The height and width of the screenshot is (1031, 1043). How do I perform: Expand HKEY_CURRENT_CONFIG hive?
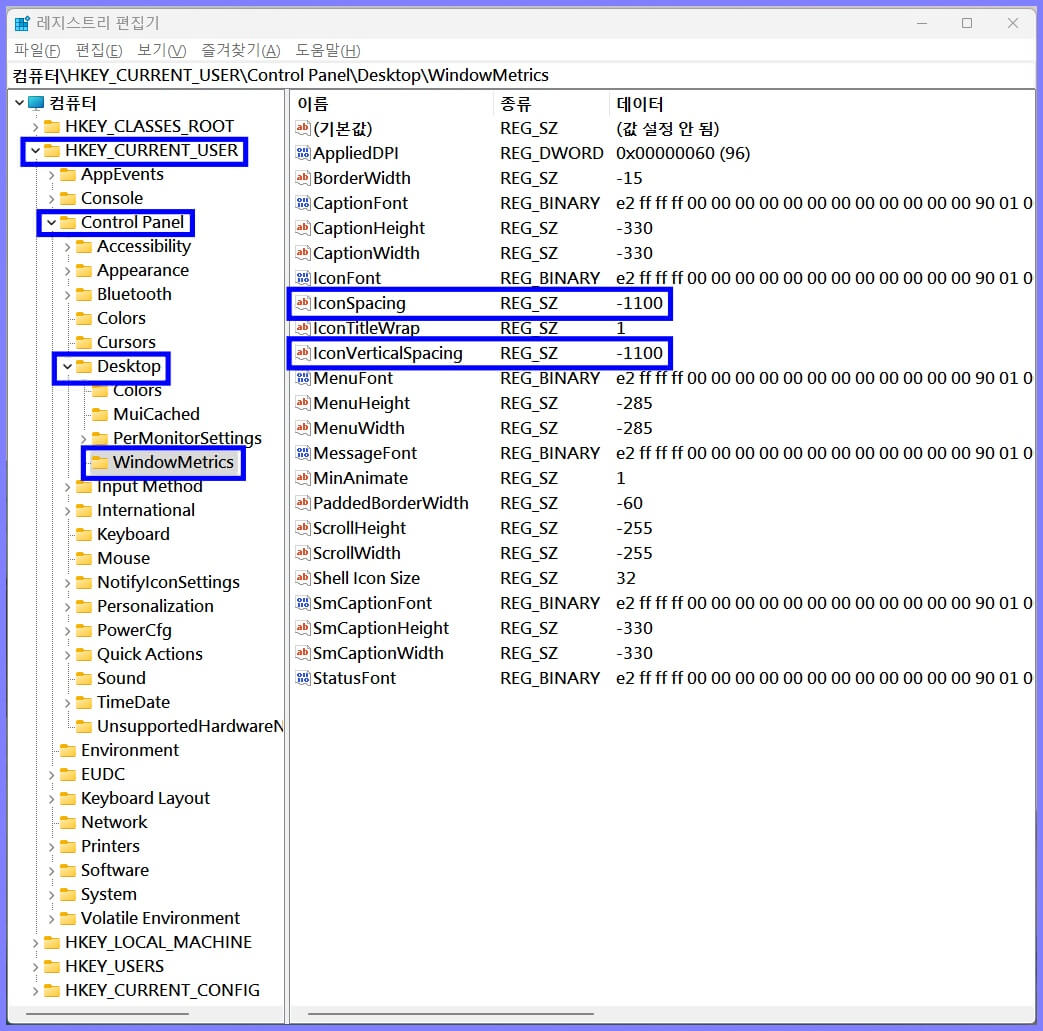point(35,990)
